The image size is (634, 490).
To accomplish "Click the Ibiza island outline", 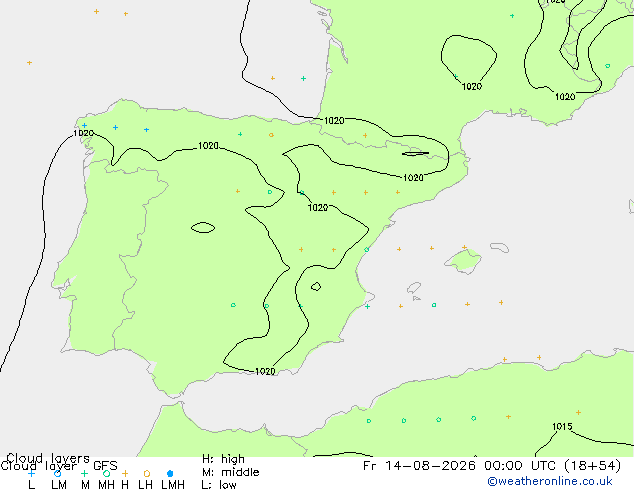I will pos(414,288).
